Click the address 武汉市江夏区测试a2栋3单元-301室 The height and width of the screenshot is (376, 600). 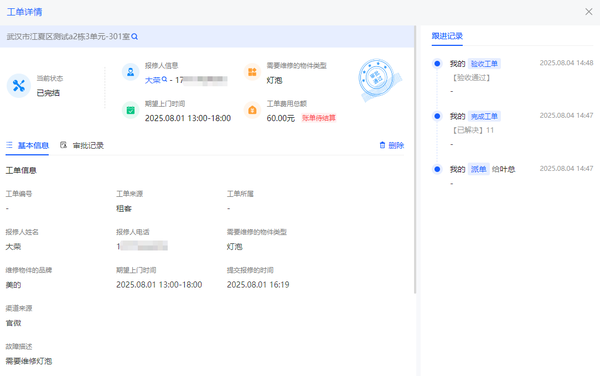point(68,37)
